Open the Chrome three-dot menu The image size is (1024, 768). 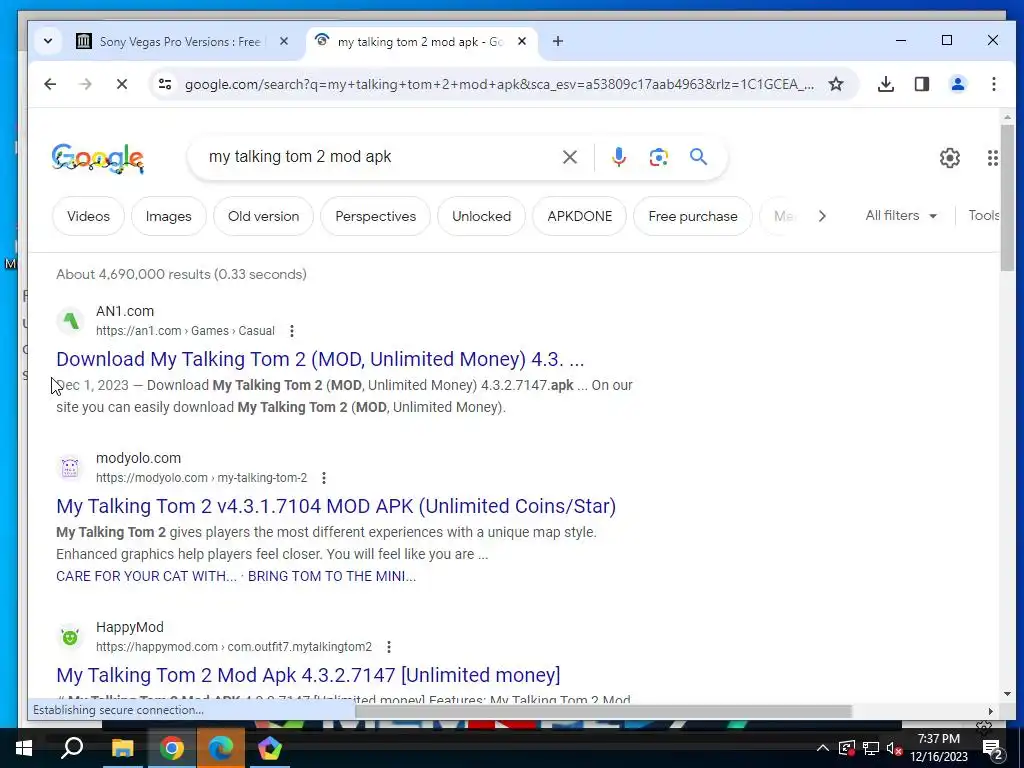pyautogui.click(x=993, y=84)
